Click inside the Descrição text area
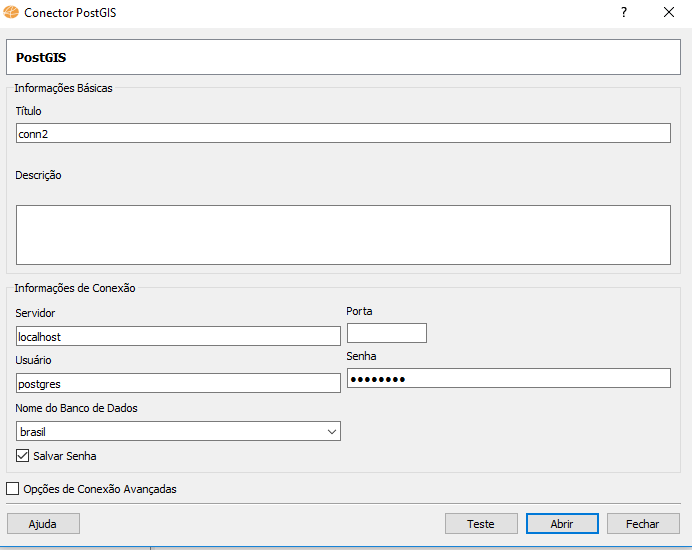The height and width of the screenshot is (550, 692). pos(343,235)
